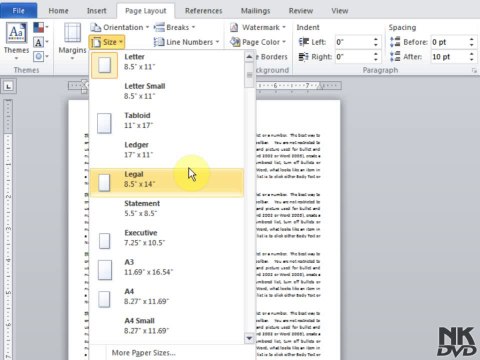480x360 pixels.
Task: Click the Right indent field
Action: [353, 57]
